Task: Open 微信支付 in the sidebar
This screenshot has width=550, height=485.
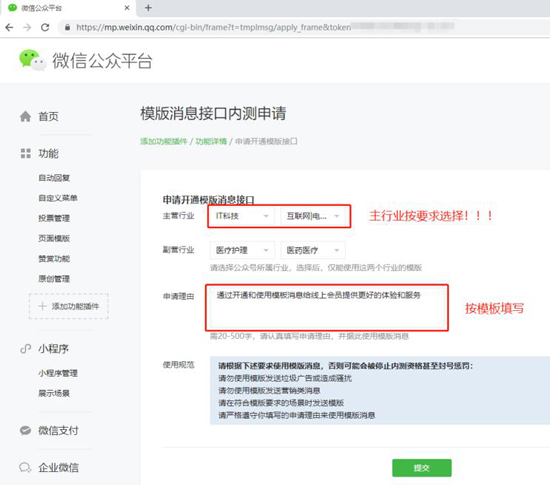Action: 58,430
